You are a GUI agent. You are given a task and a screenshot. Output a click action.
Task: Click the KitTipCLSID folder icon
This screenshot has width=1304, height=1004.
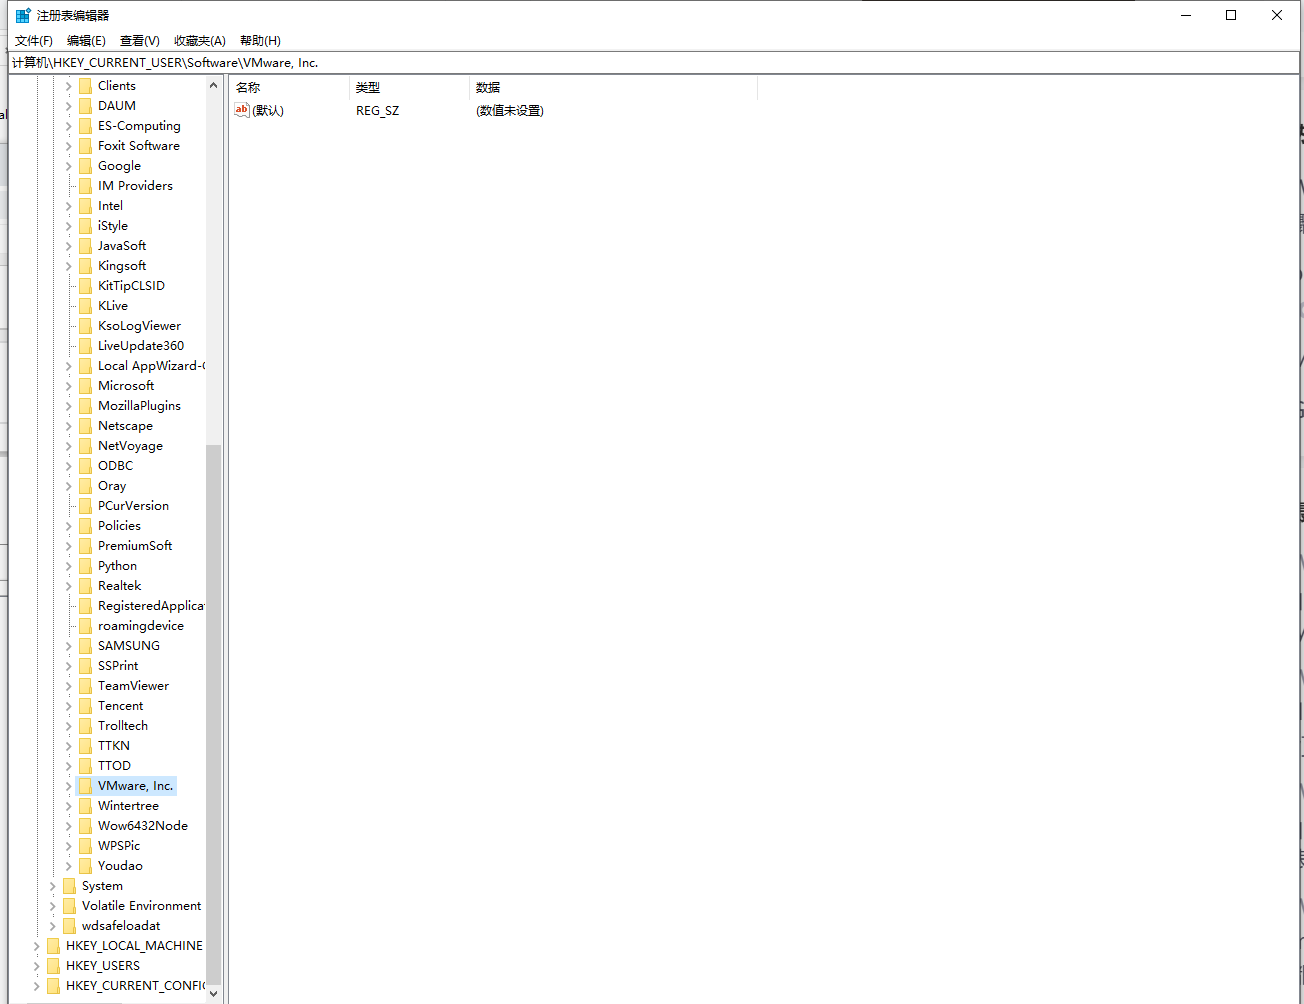click(85, 286)
